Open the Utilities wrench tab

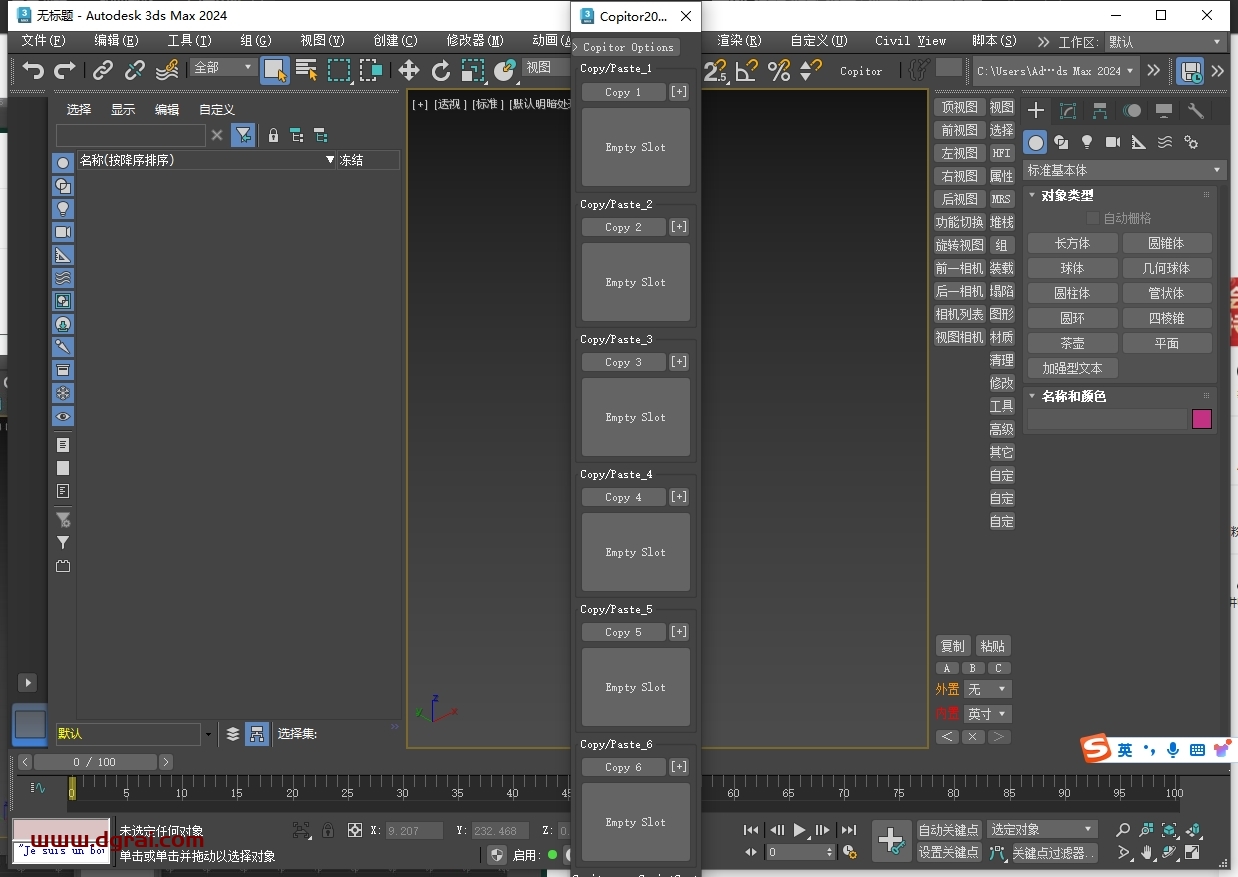1196,111
